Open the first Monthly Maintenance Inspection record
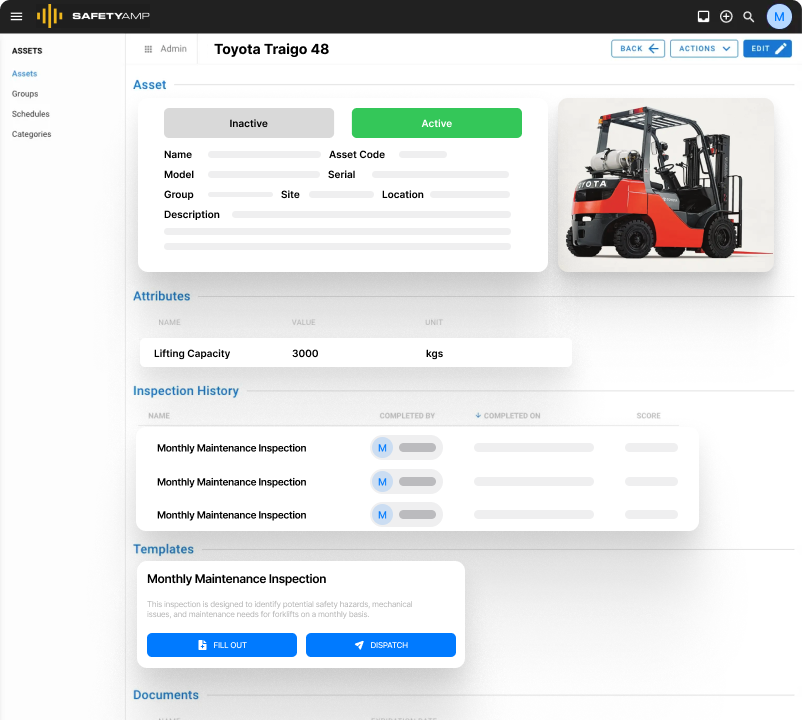Image resolution: width=802 pixels, height=720 pixels. coord(231,448)
